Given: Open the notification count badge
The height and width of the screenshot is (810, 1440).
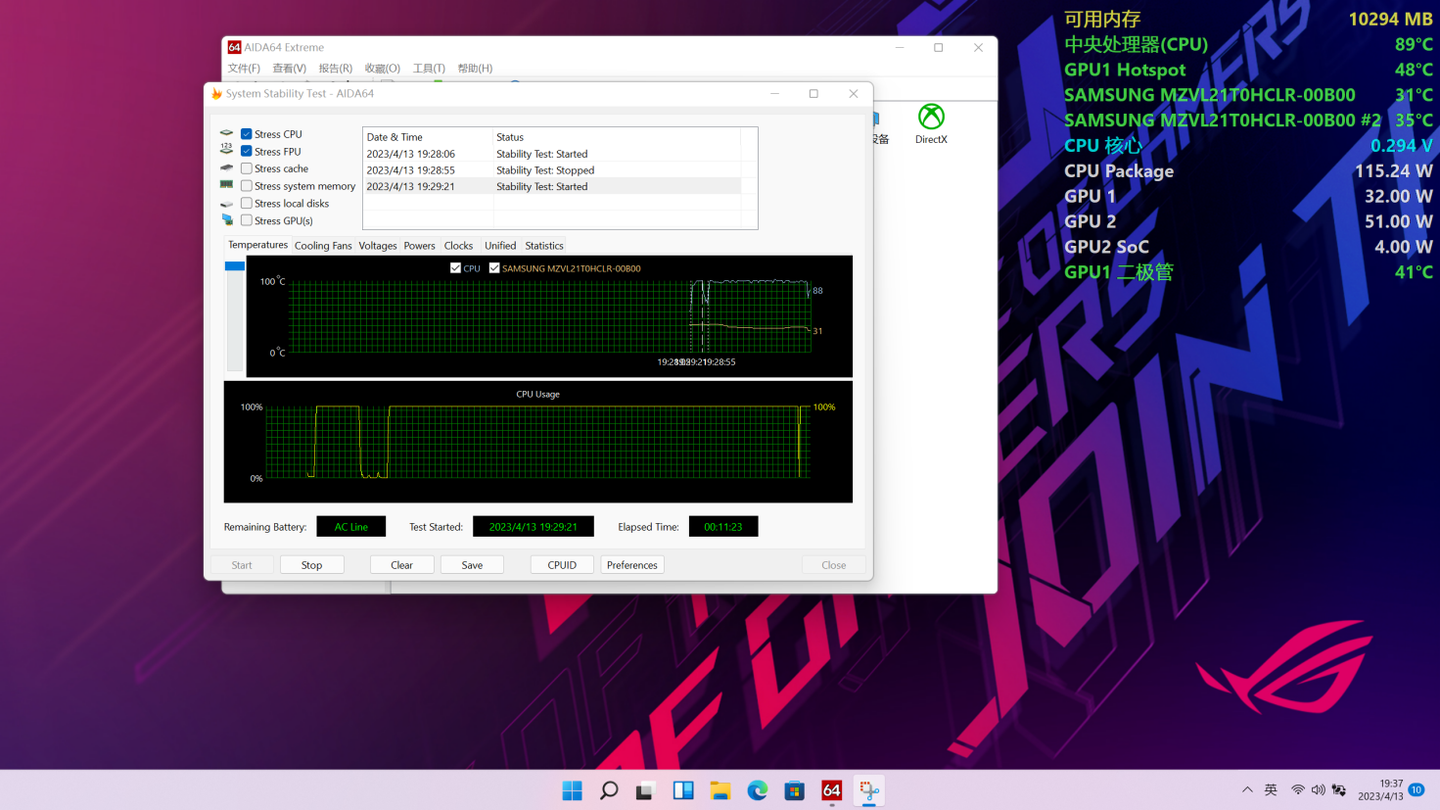Looking at the screenshot, I should [1416, 790].
